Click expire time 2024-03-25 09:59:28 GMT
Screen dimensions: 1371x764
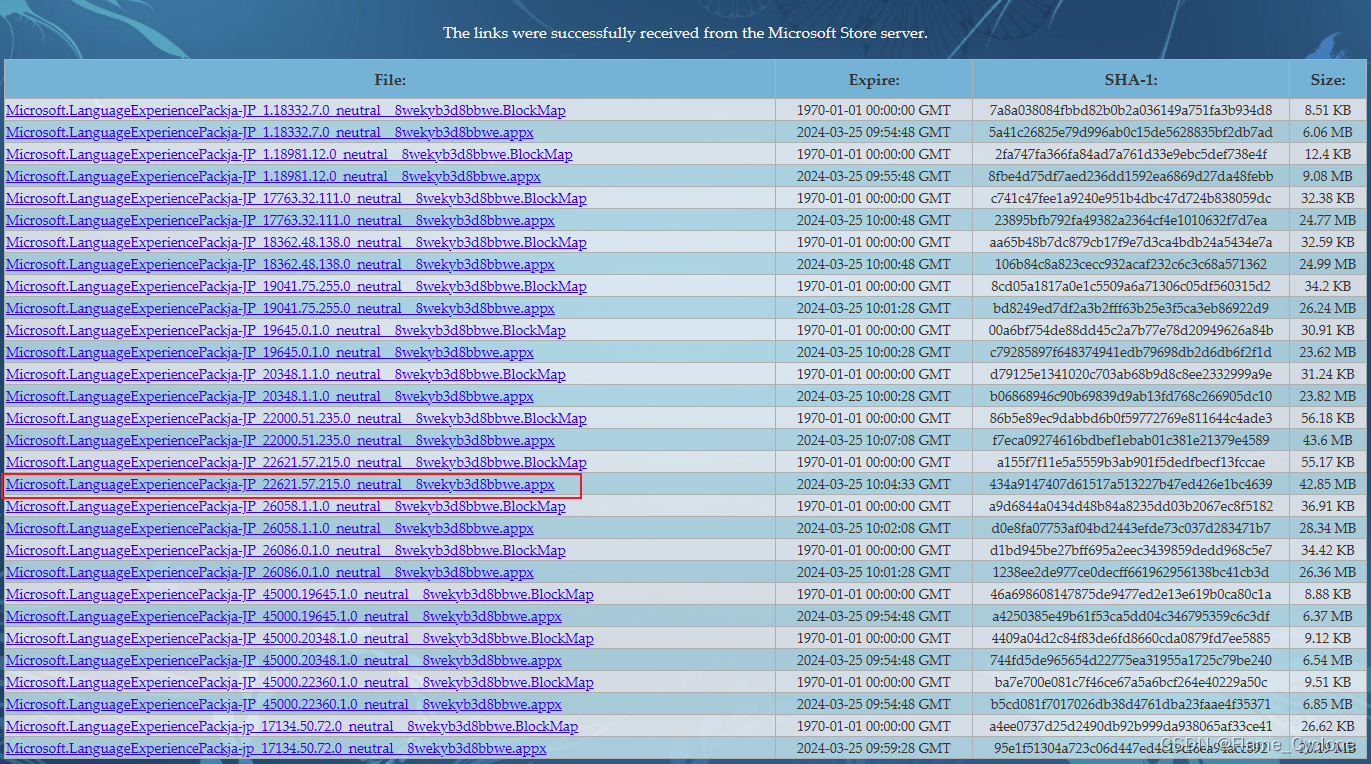tap(874, 748)
